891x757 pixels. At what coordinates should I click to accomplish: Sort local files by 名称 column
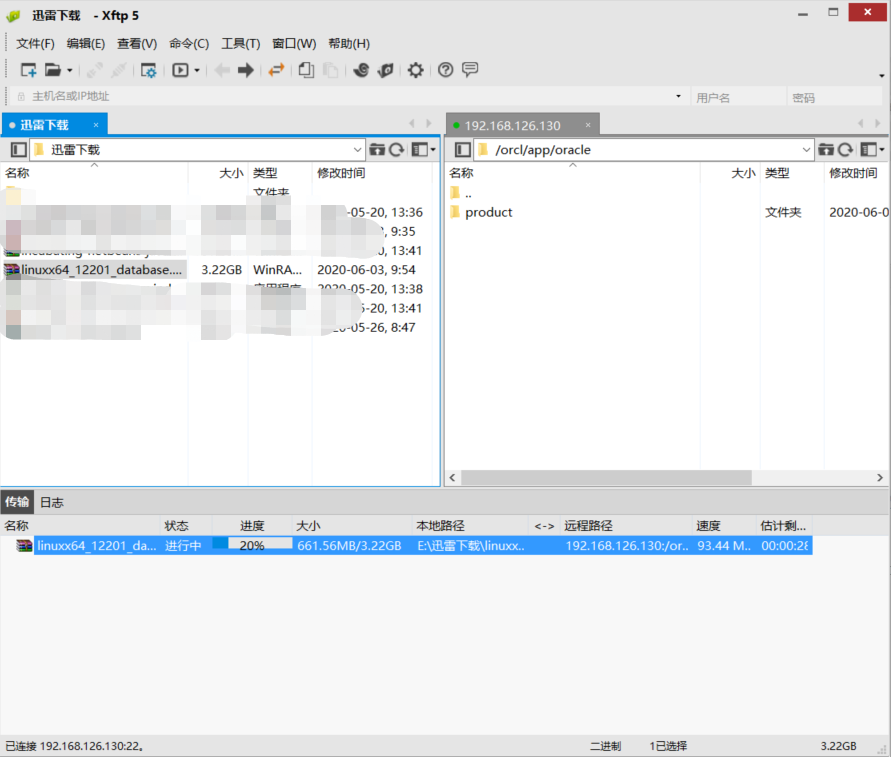pos(94,173)
